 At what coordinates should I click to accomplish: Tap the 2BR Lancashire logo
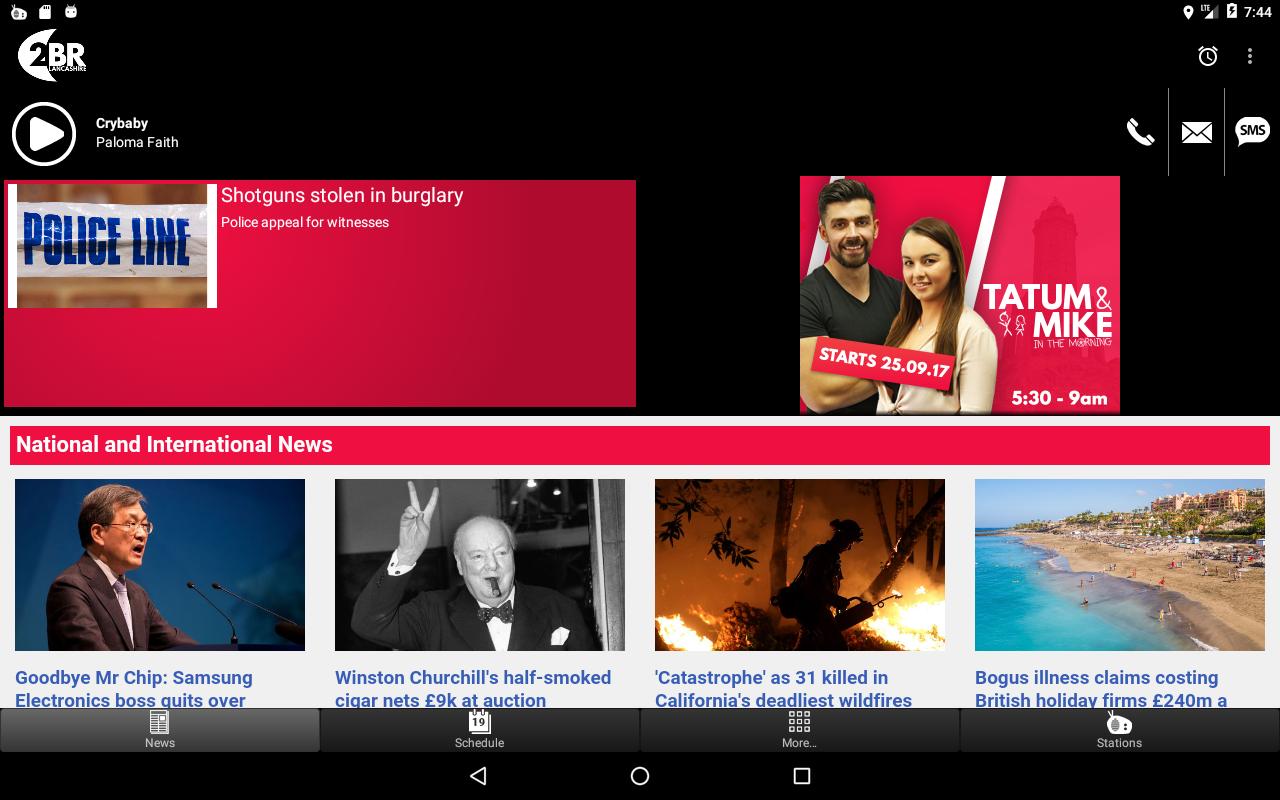pyautogui.click(x=52, y=55)
